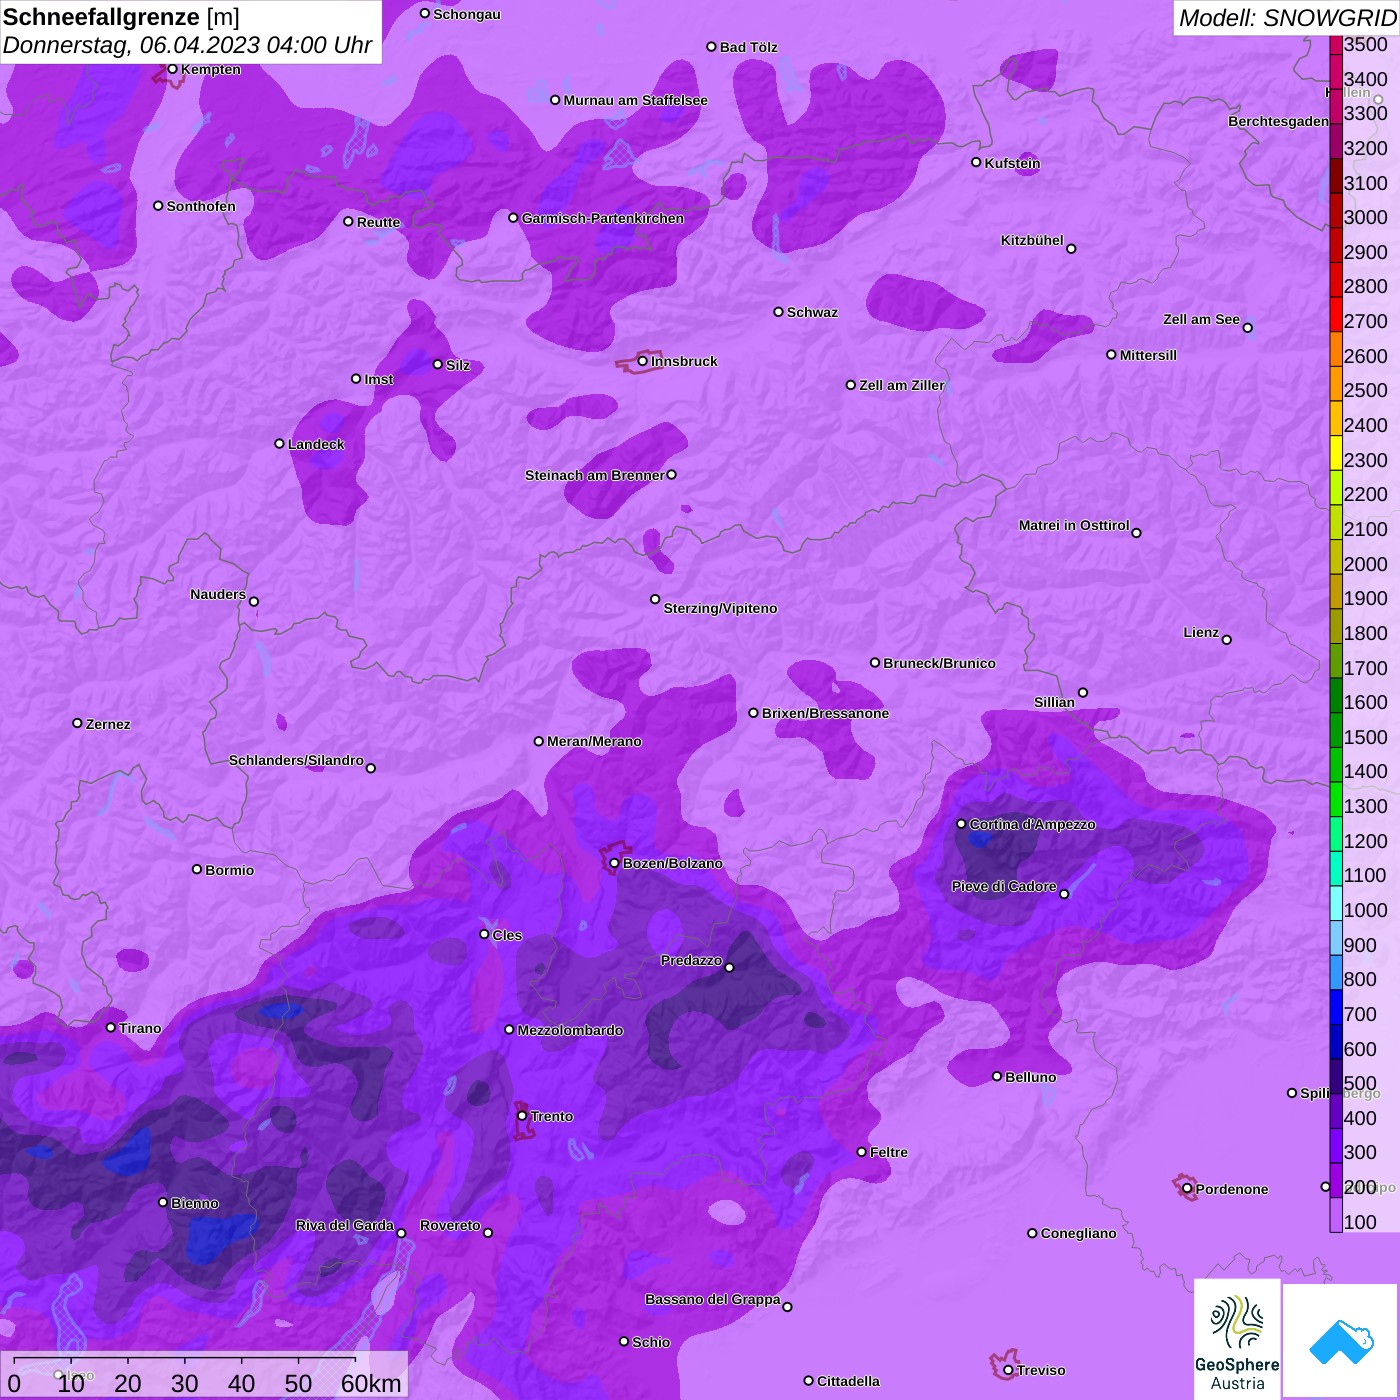Select the Tirano location dot

[111, 1027]
